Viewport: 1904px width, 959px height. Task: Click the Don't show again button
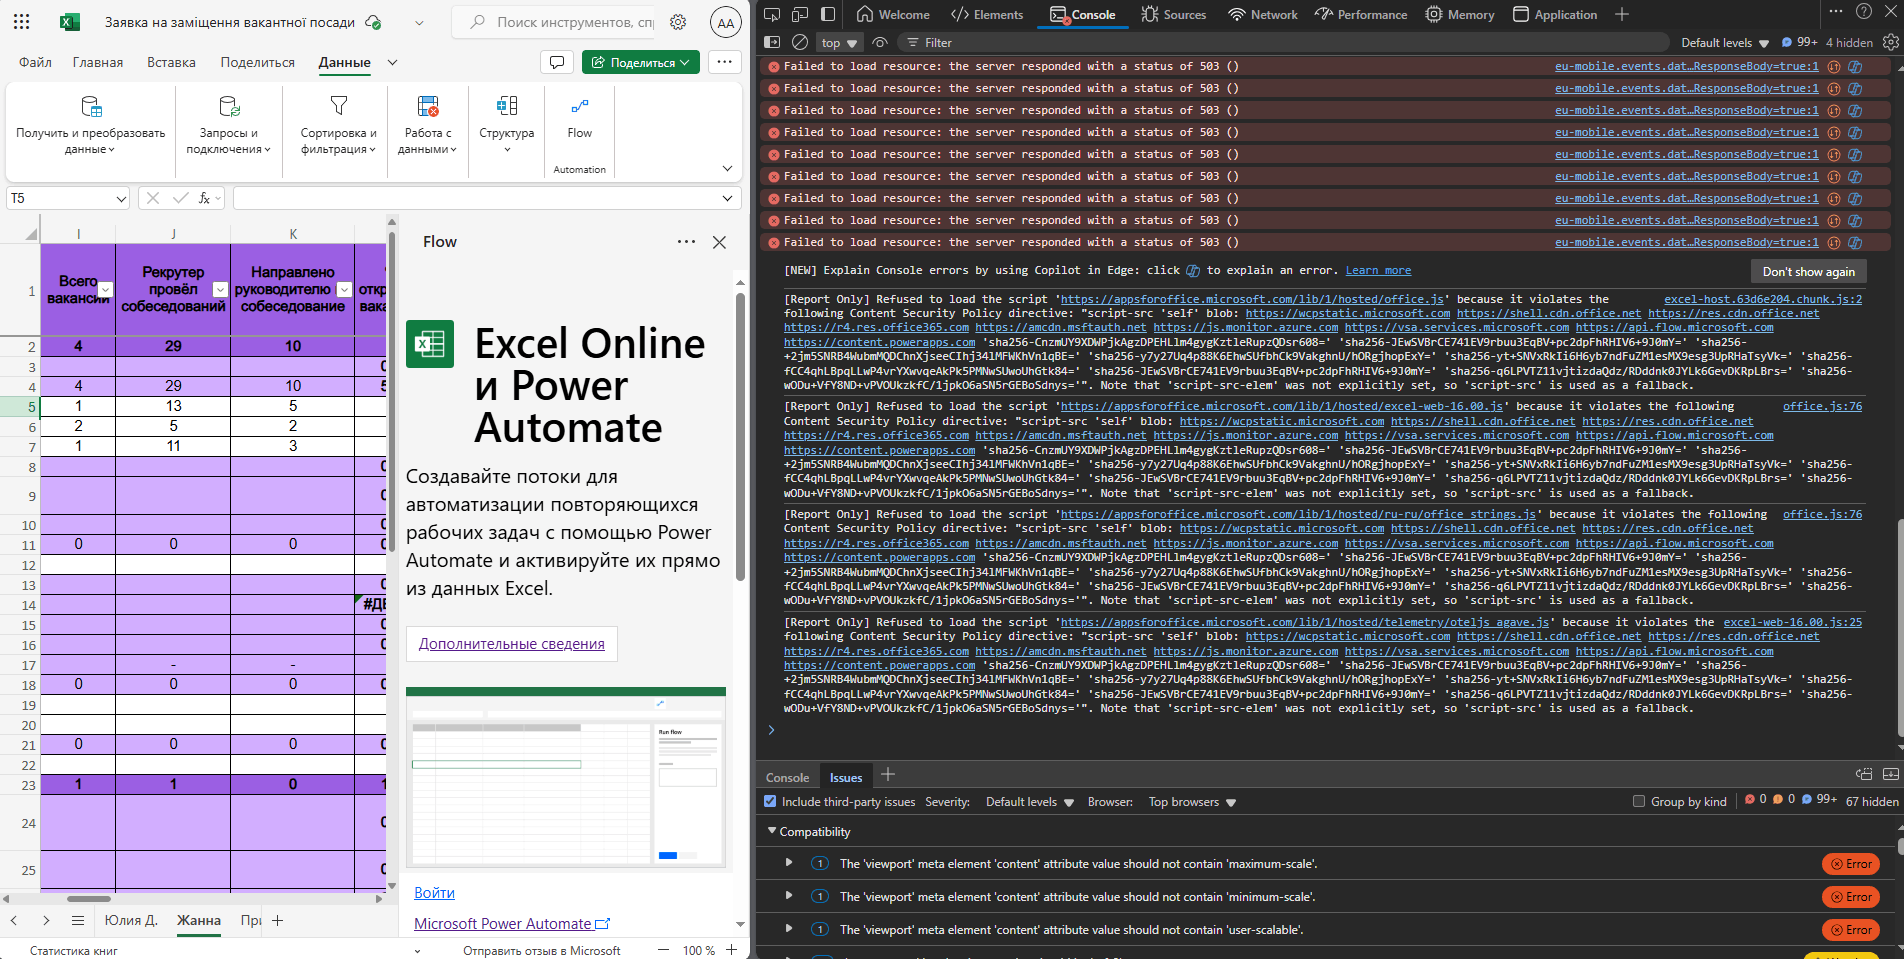click(1808, 271)
